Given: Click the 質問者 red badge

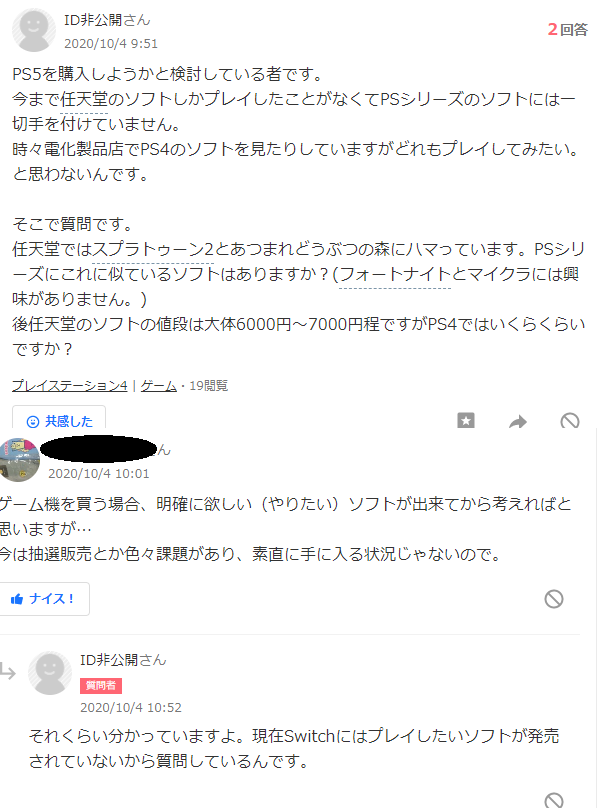Looking at the screenshot, I should [x=101, y=685].
